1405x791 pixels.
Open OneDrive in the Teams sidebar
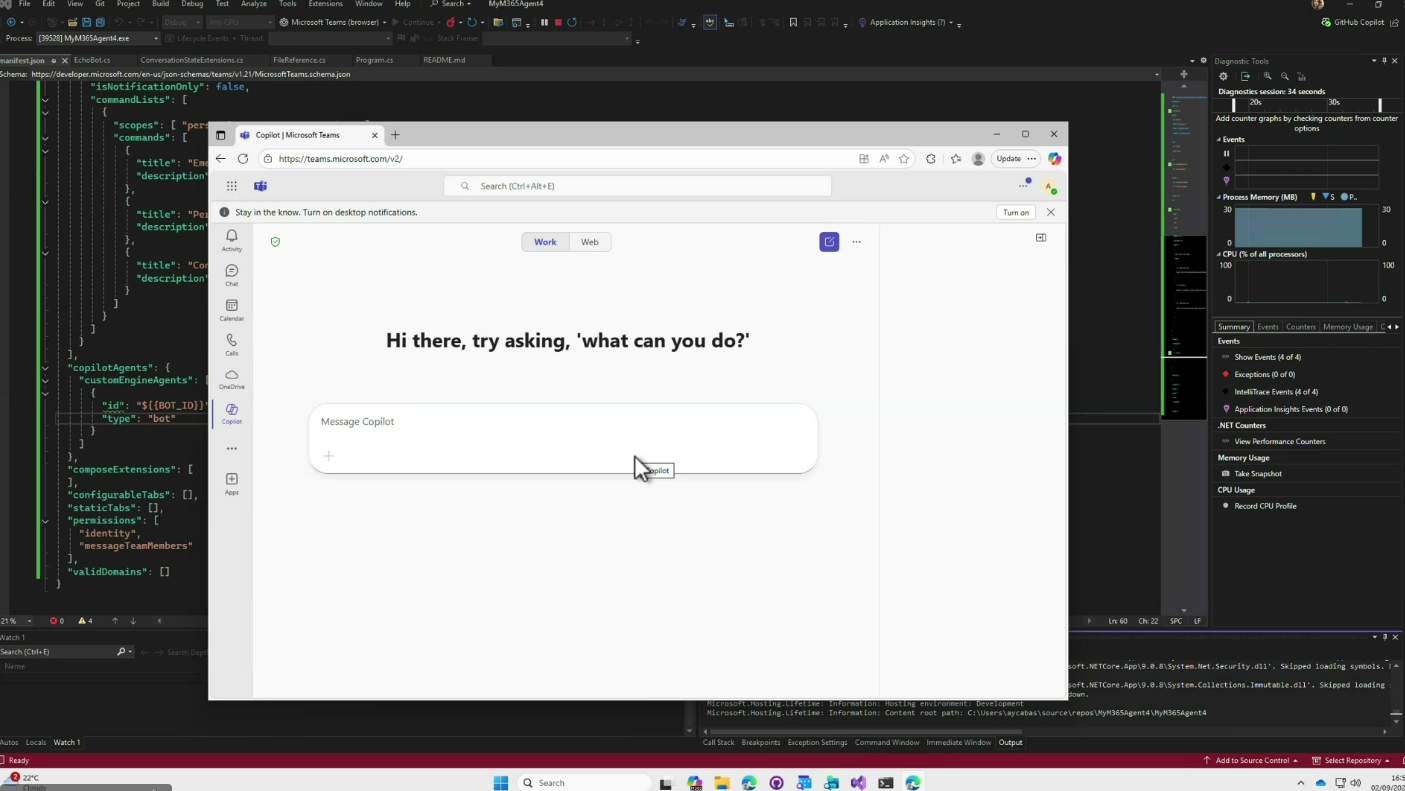[231, 379]
